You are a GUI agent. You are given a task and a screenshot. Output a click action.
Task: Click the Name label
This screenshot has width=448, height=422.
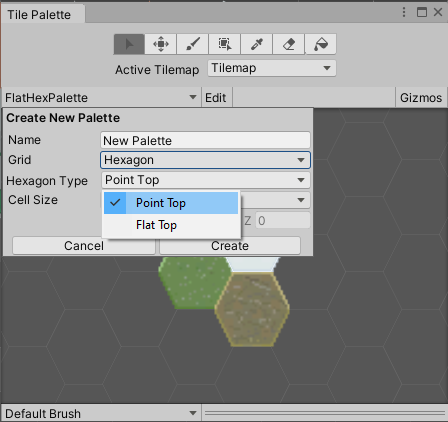(24, 140)
